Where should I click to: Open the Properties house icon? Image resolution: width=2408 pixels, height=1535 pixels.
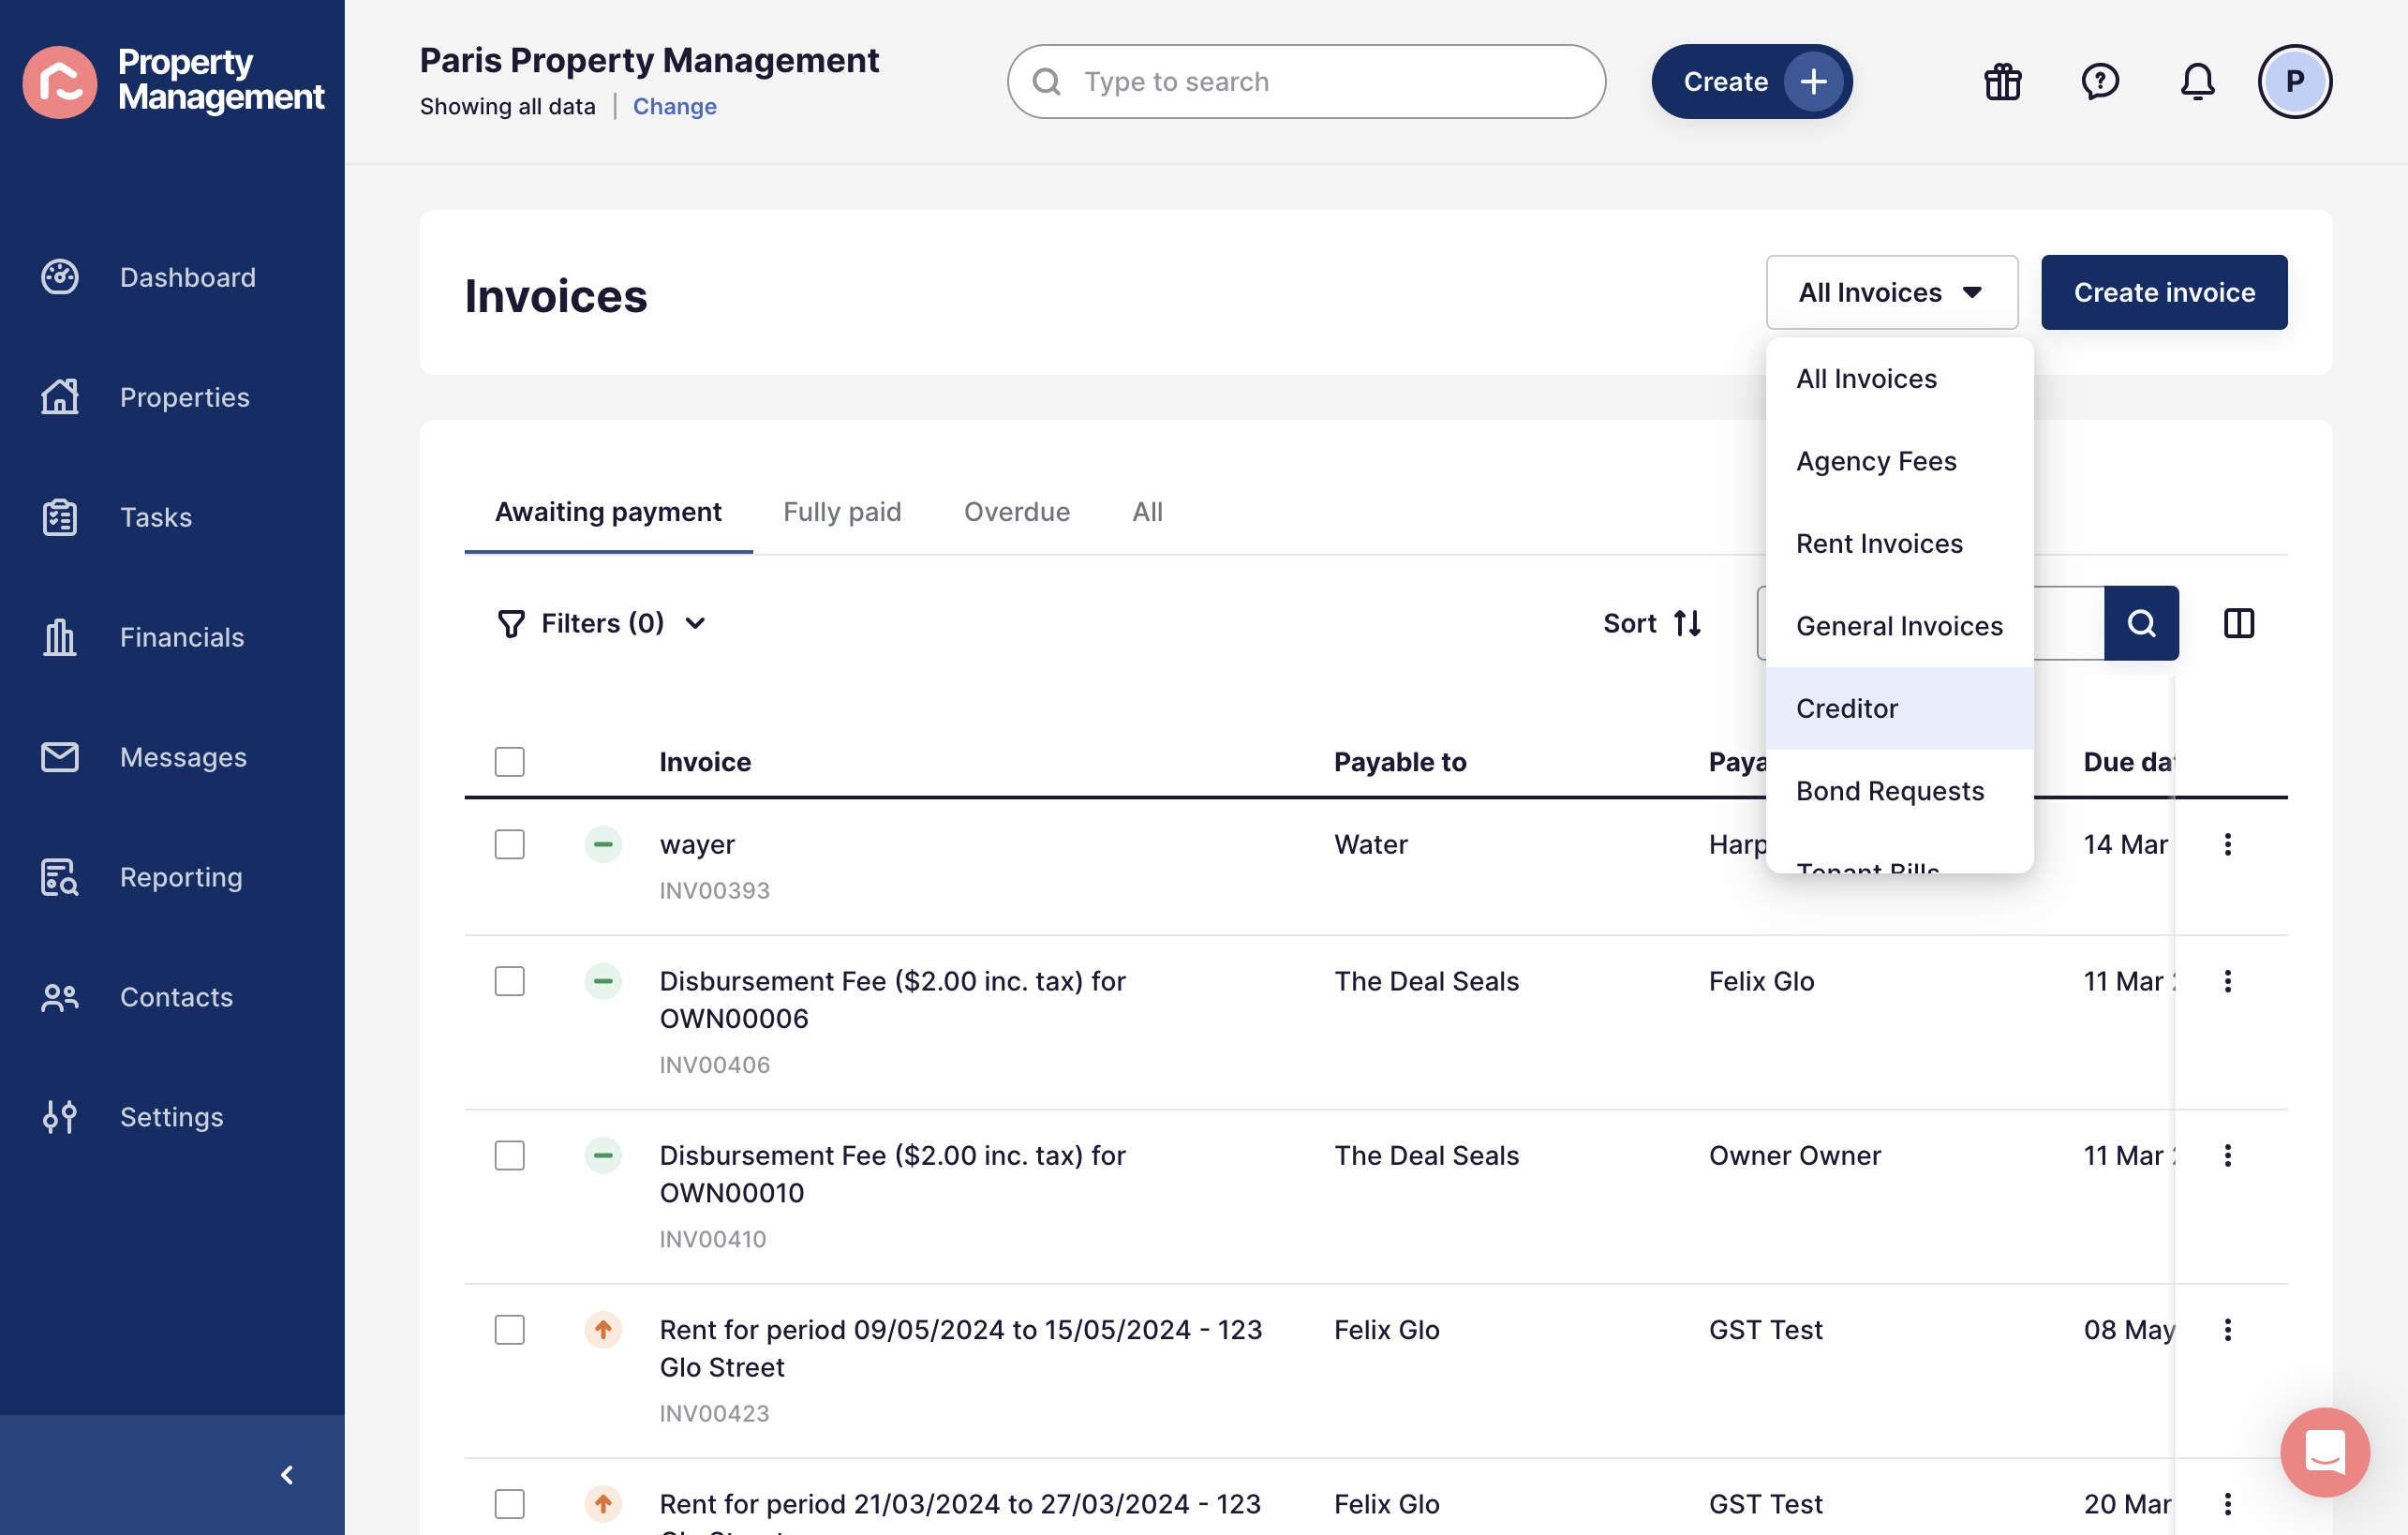60,397
